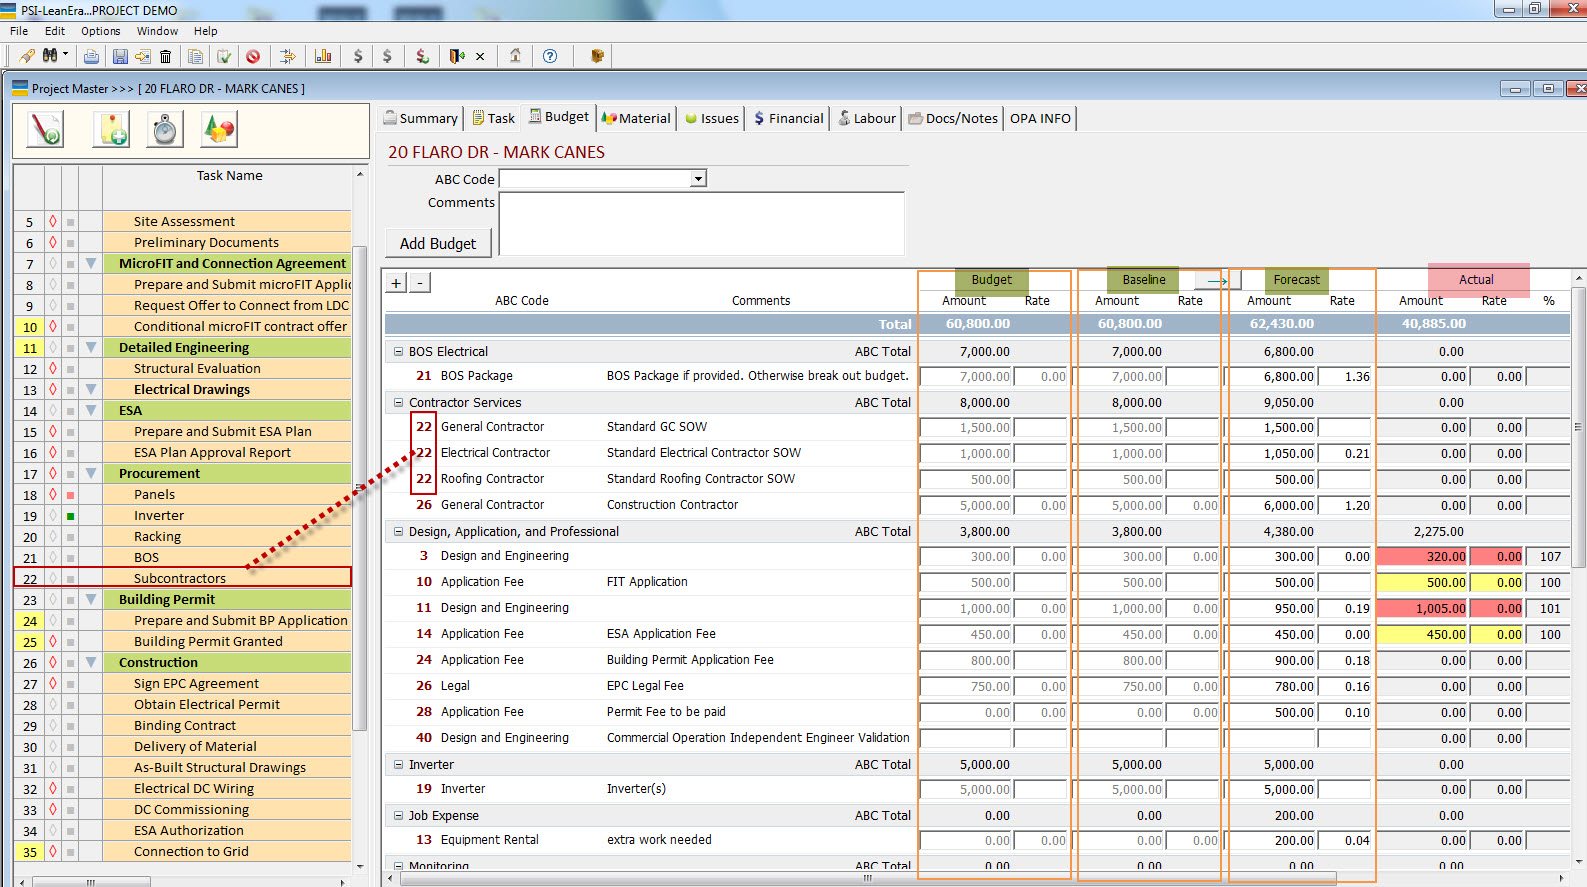
Task: Click the plus expand-all button above ABC Code
Action: pyautogui.click(x=397, y=283)
